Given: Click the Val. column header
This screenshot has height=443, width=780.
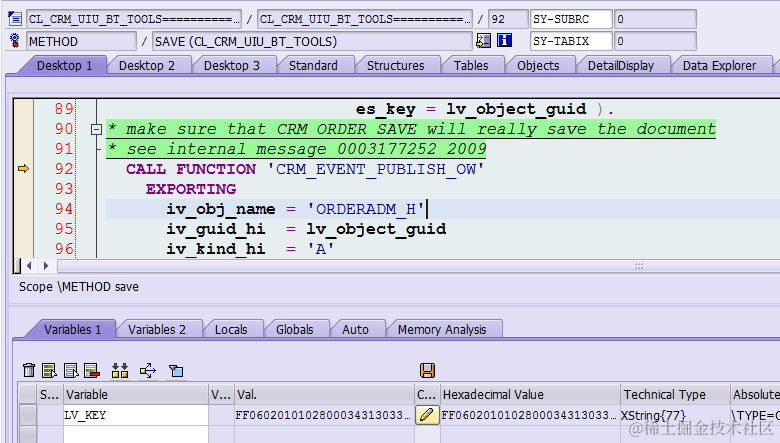Looking at the screenshot, I should pyautogui.click(x=324, y=395).
